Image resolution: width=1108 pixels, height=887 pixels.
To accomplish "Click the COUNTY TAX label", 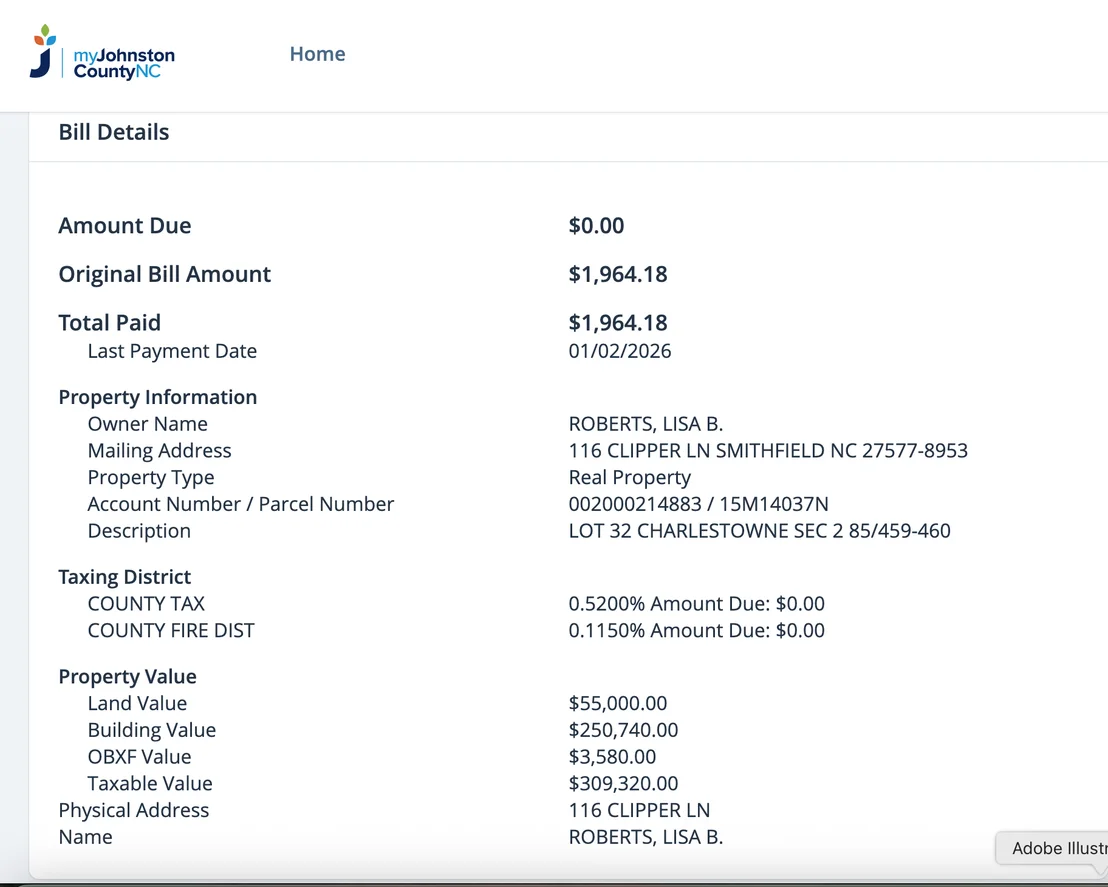I will (x=146, y=604).
